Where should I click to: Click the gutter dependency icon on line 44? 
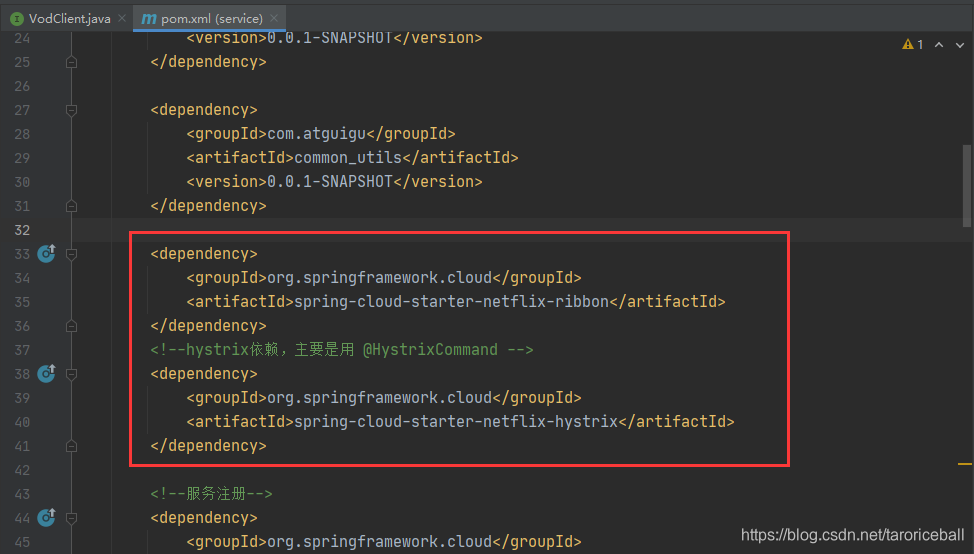(x=47, y=517)
